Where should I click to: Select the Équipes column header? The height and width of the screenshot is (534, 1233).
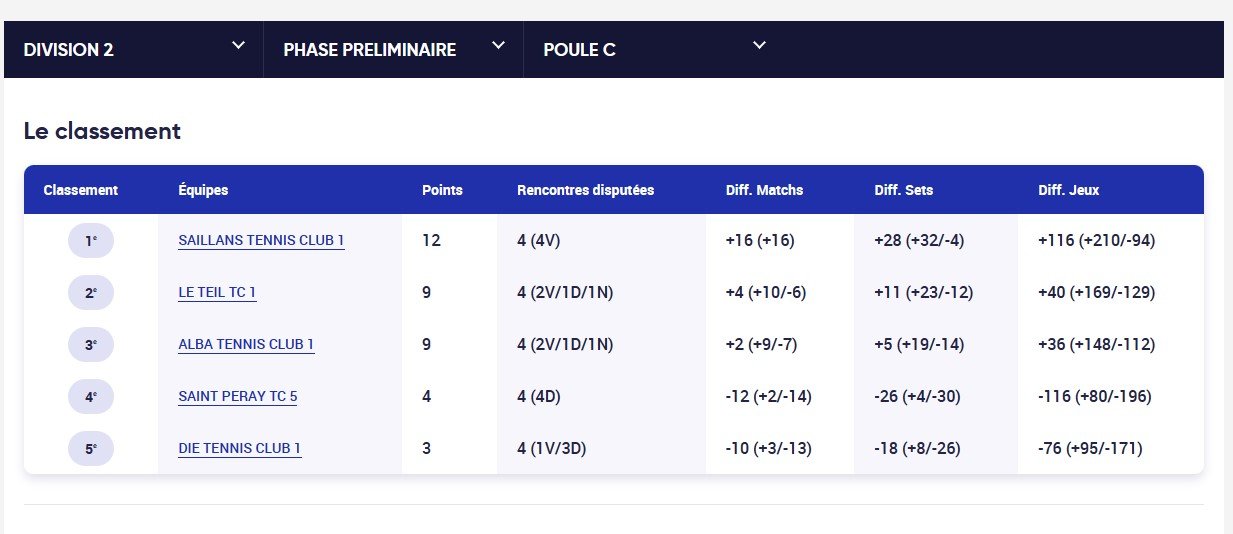[203, 190]
